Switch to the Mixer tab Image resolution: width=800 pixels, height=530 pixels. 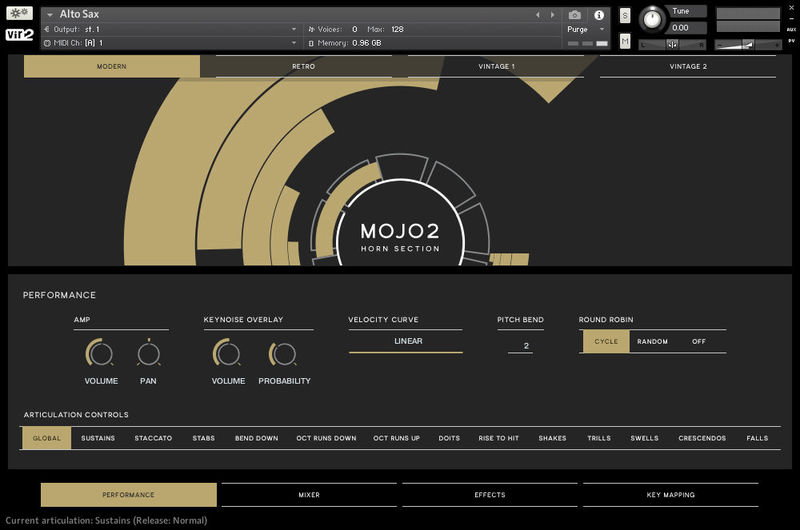pyautogui.click(x=309, y=495)
